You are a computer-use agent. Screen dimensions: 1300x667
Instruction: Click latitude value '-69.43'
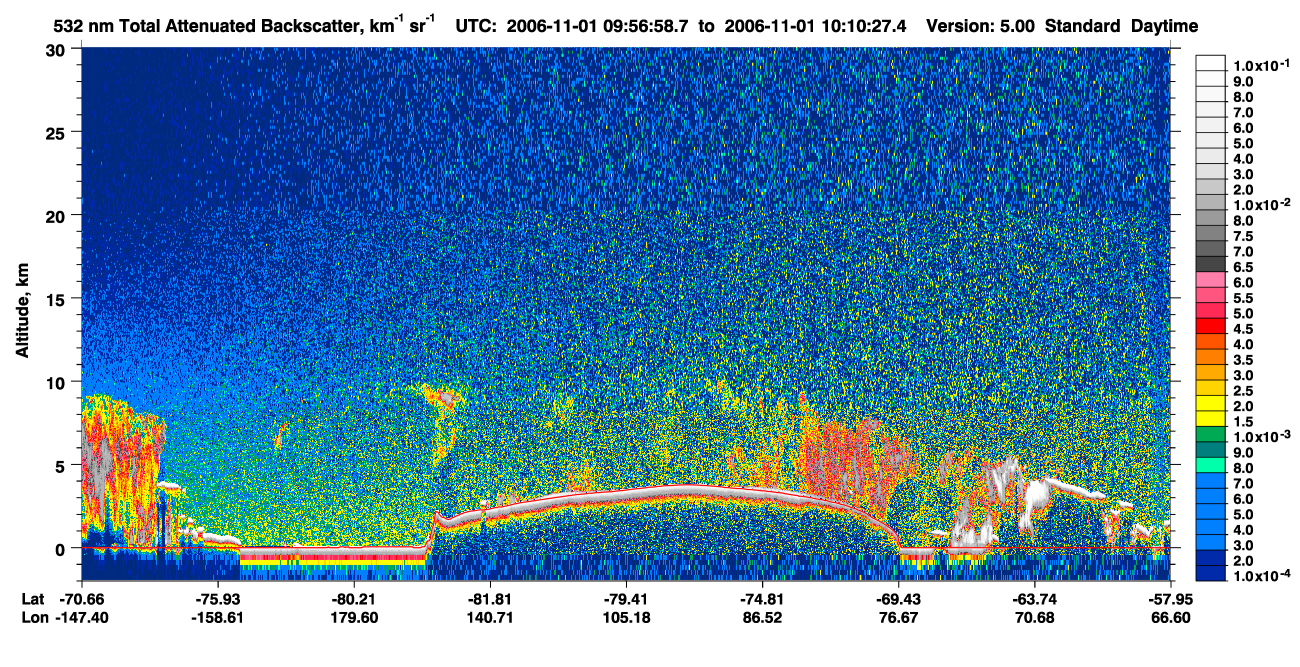coord(898,599)
